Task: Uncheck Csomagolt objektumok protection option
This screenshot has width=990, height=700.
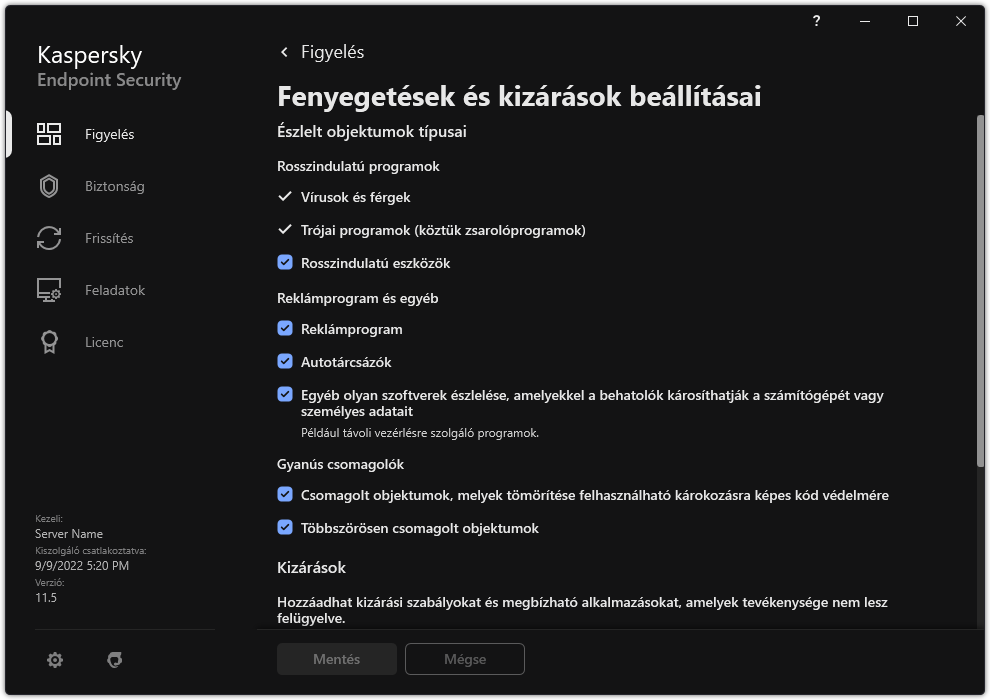Action: point(285,495)
